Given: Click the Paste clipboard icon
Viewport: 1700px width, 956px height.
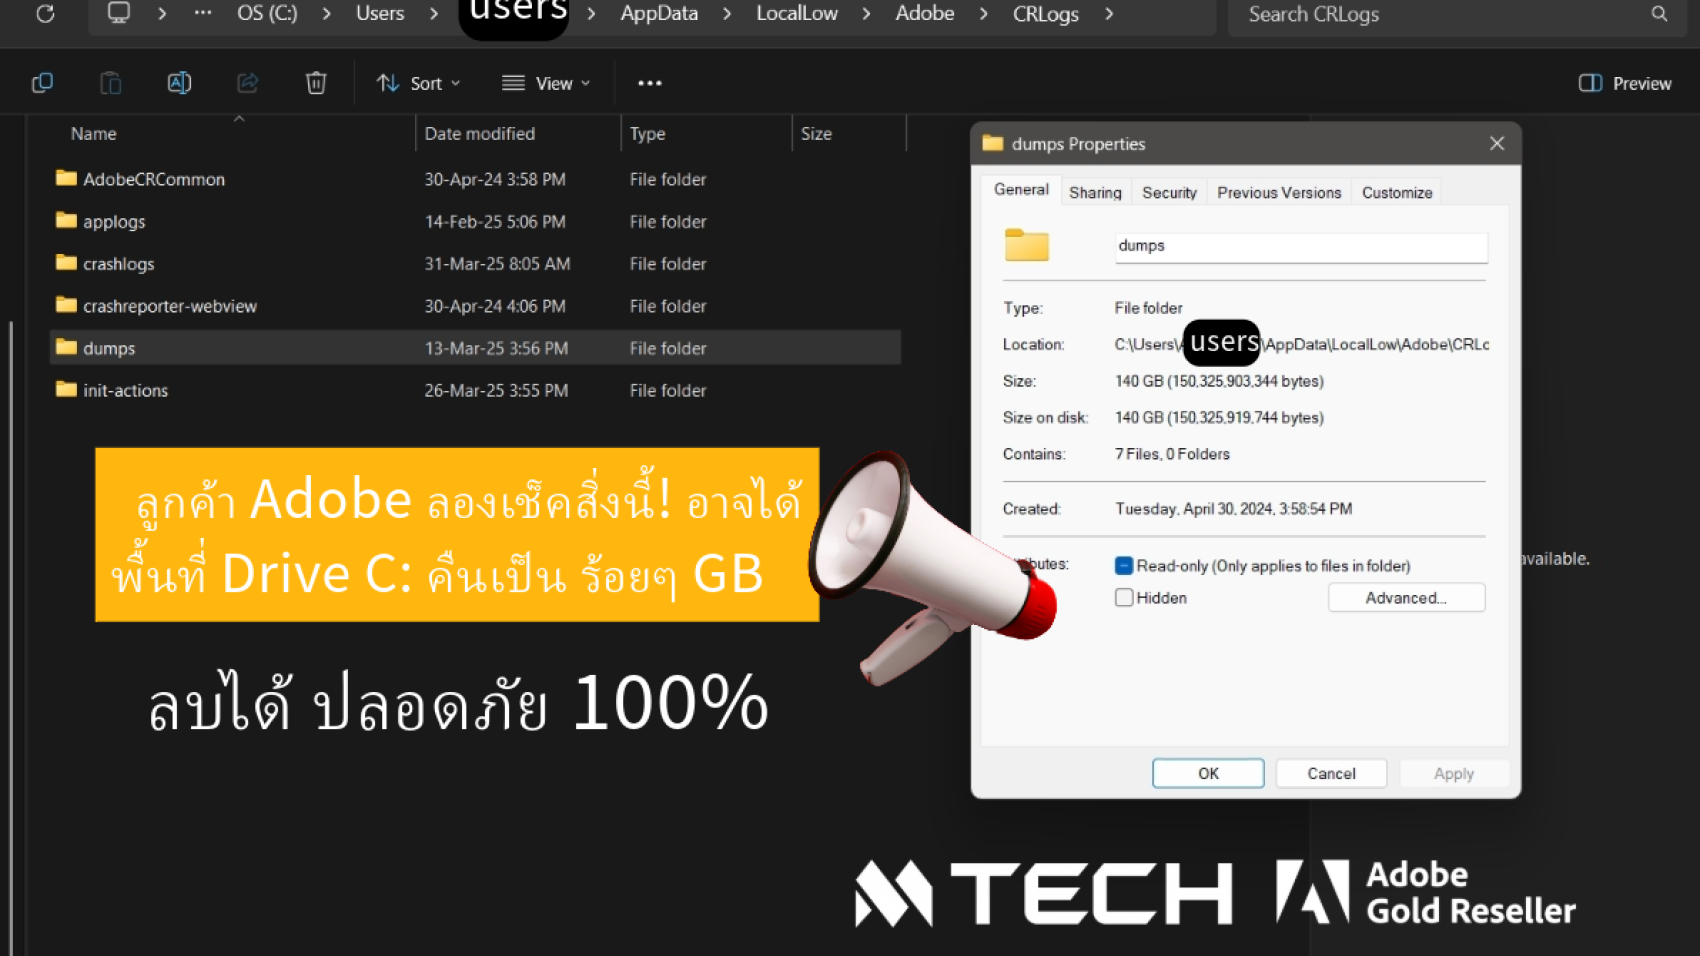Looking at the screenshot, I should pos(111,83).
